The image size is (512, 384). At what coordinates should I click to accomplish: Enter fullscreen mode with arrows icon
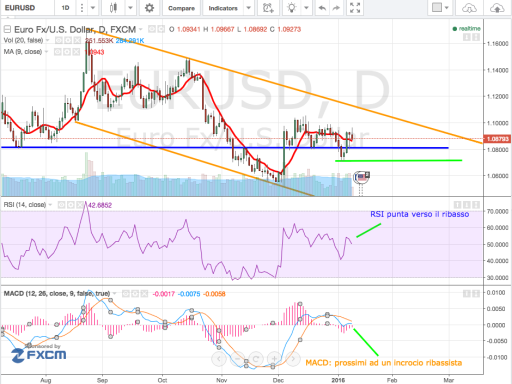click(x=355, y=8)
